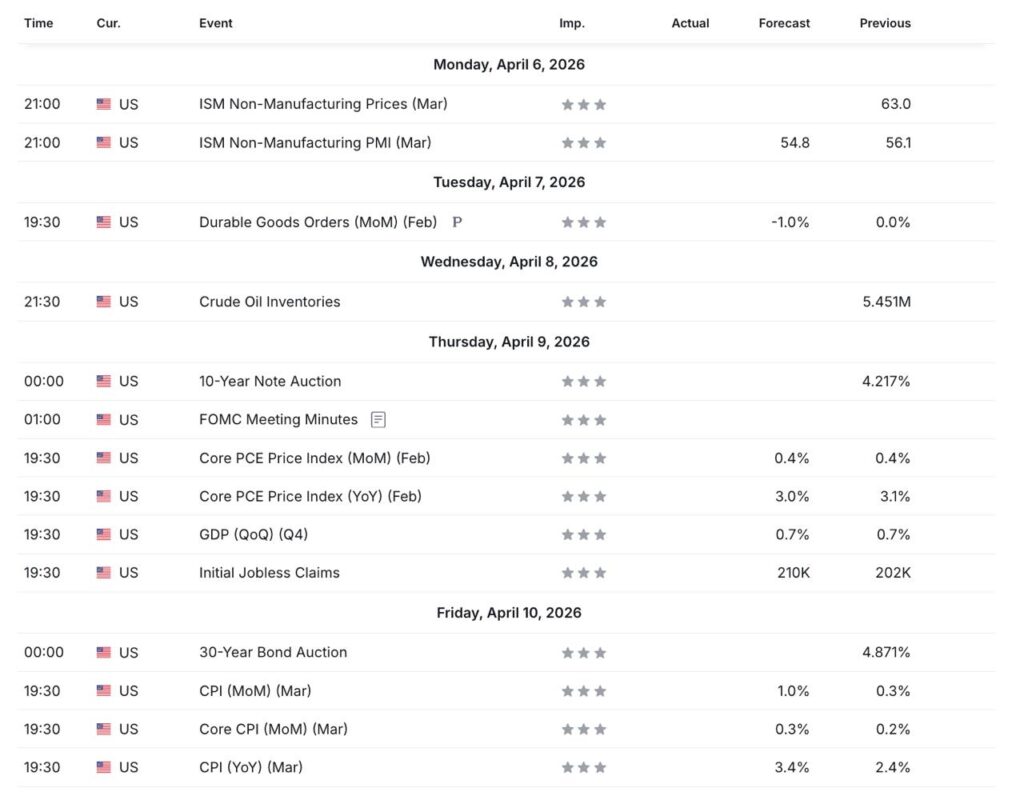Click the US flag on 10-Year Note Auction row
This screenshot has width=1024, height=808.
click(104, 381)
